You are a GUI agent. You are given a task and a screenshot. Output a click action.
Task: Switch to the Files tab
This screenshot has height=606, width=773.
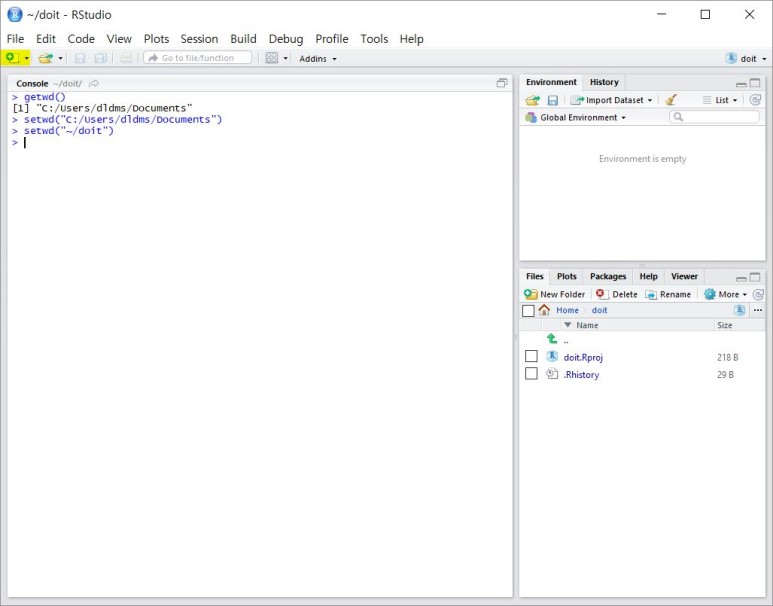[x=534, y=276]
